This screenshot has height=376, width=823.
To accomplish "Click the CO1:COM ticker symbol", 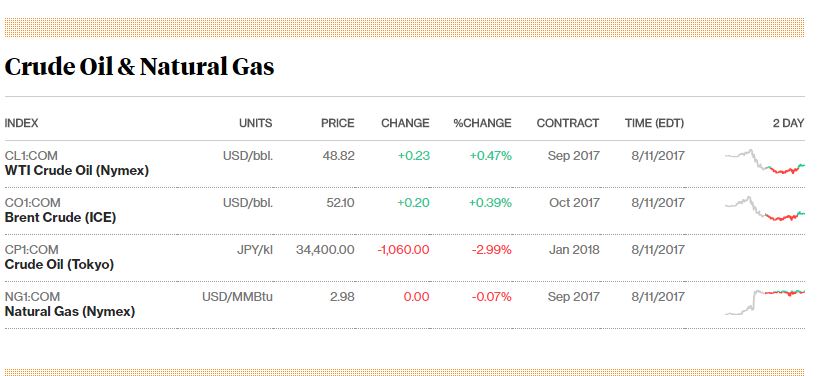I will click(x=33, y=203).
